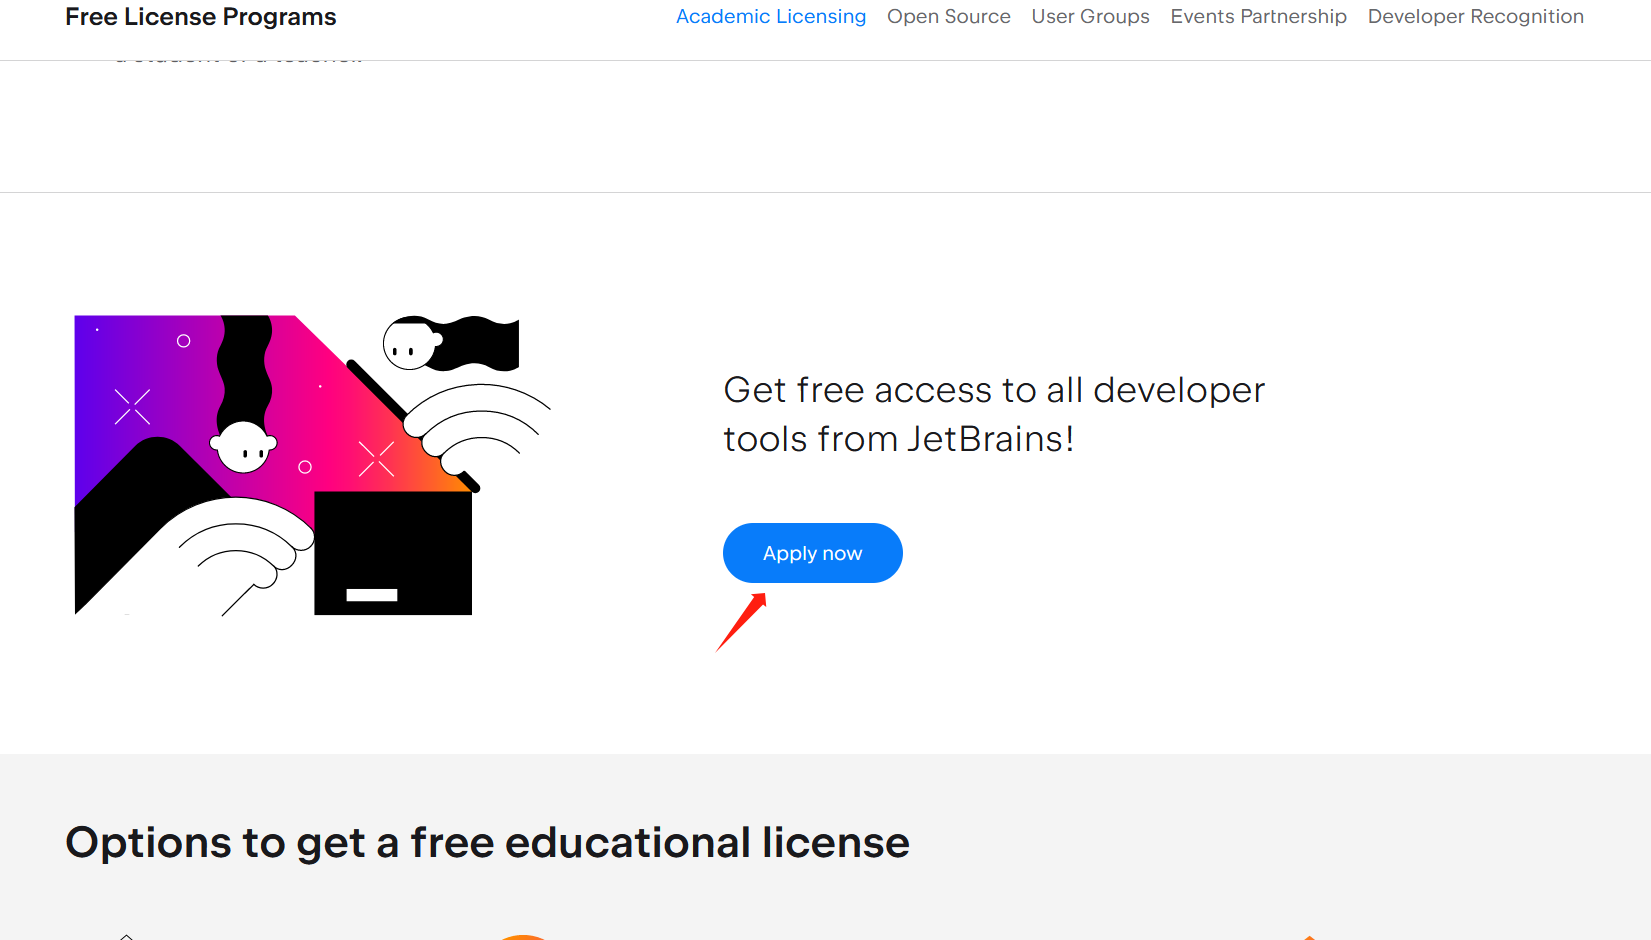This screenshot has height=940, width=1651.
Task: Go to the User Groups section
Action: (1091, 17)
